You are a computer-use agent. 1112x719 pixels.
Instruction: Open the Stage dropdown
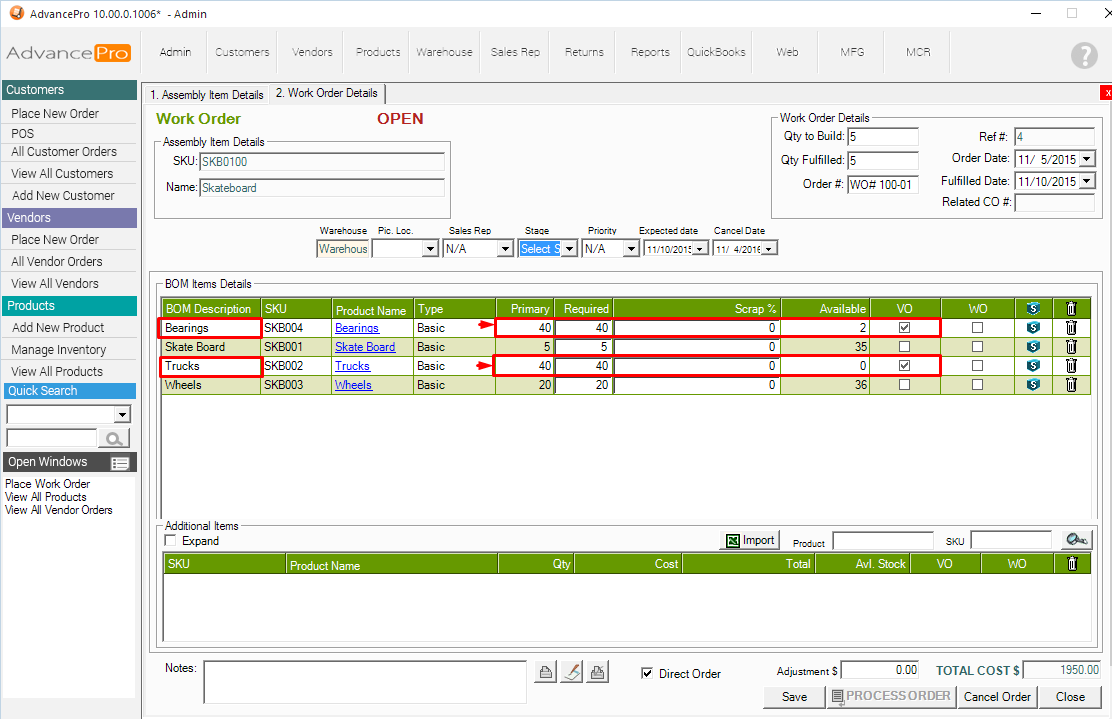[x=569, y=249]
